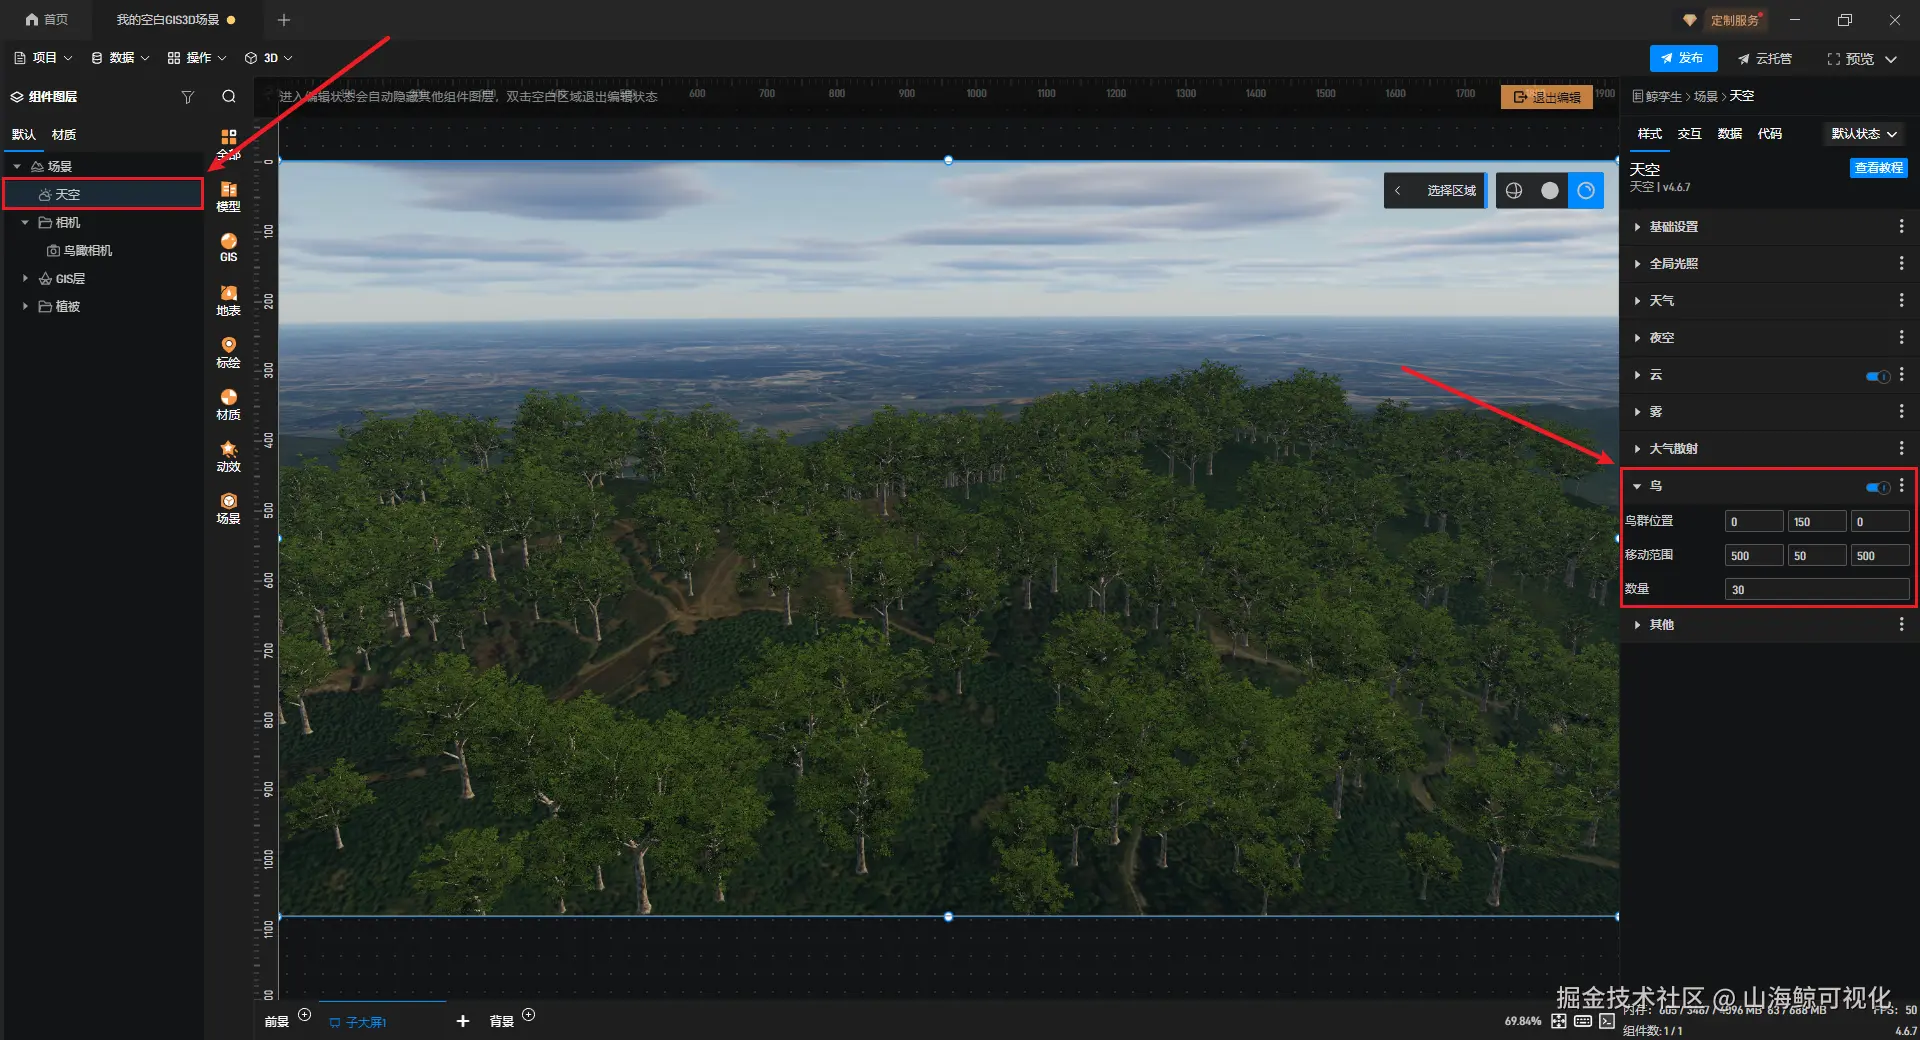Image resolution: width=1920 pixels, height=1040 pixels.
Task: Click the 发布 publish button
Action: click(x=1683, y=58)
